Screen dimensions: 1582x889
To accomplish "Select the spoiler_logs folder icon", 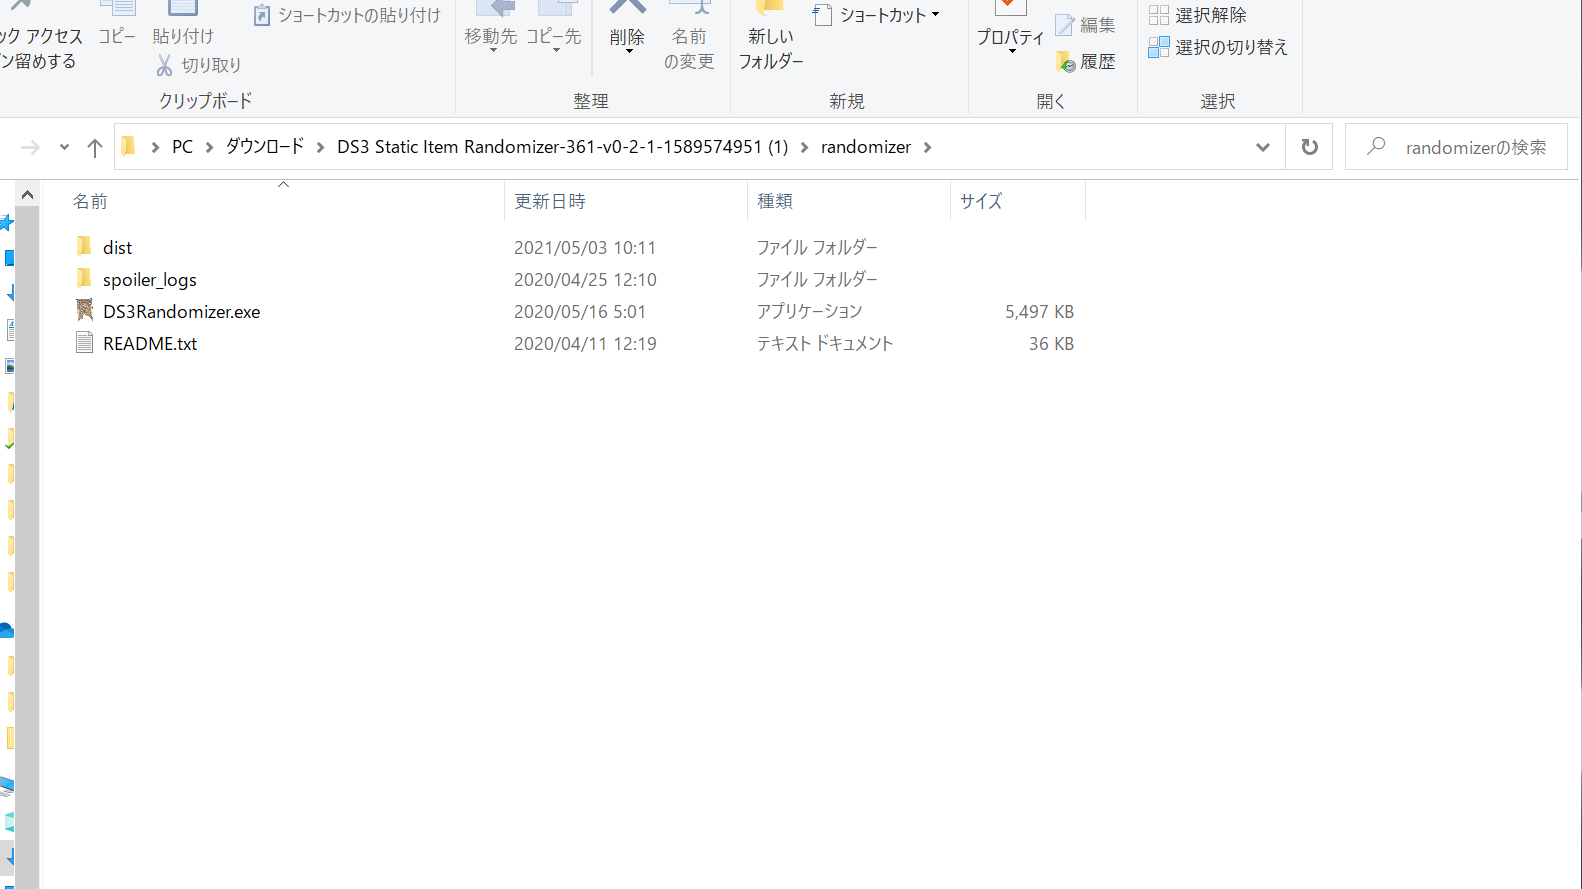I will 84,278.
